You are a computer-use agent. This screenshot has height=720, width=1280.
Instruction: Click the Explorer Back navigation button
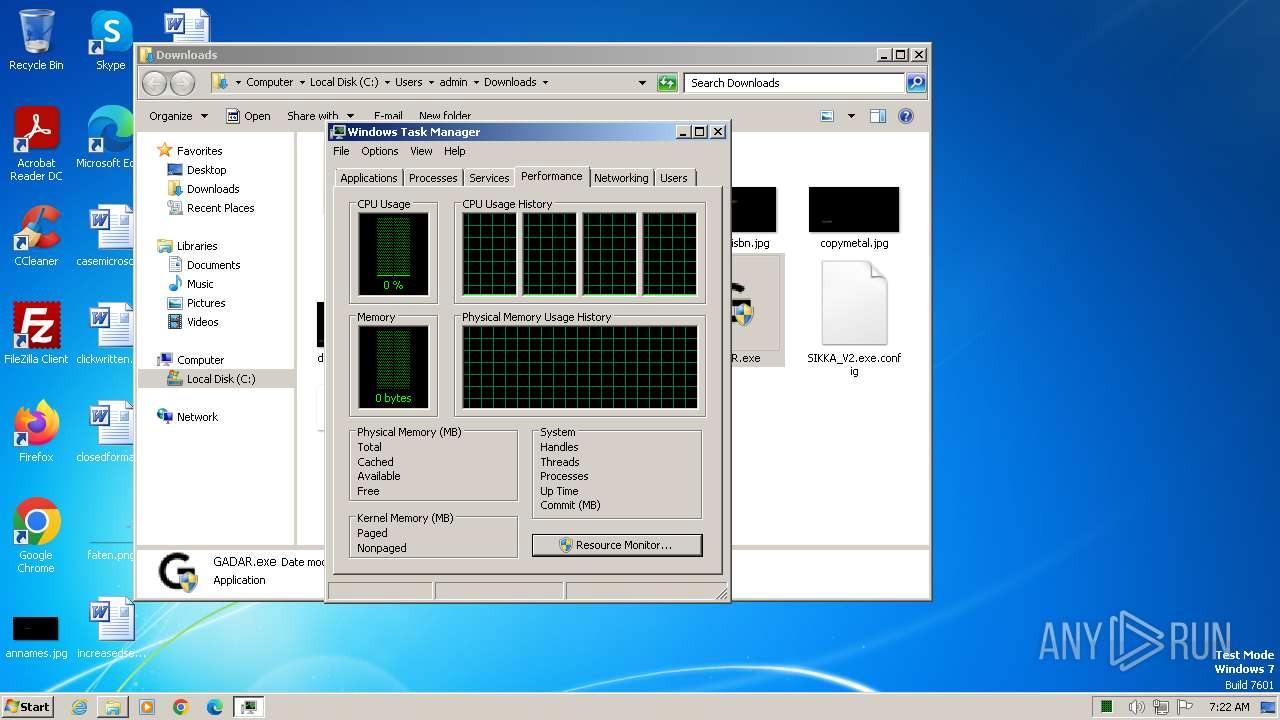154,83
